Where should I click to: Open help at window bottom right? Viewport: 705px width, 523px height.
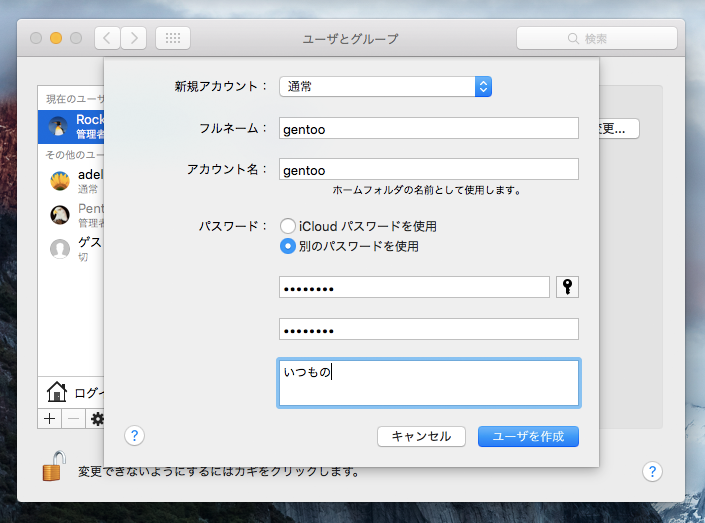(x=652, y=471)
